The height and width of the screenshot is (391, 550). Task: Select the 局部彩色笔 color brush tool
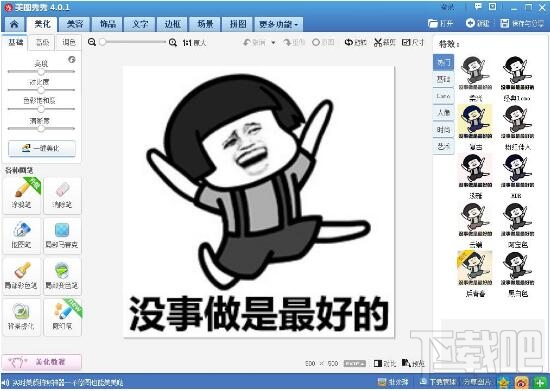pyautogui.click(x=22, y=277)
